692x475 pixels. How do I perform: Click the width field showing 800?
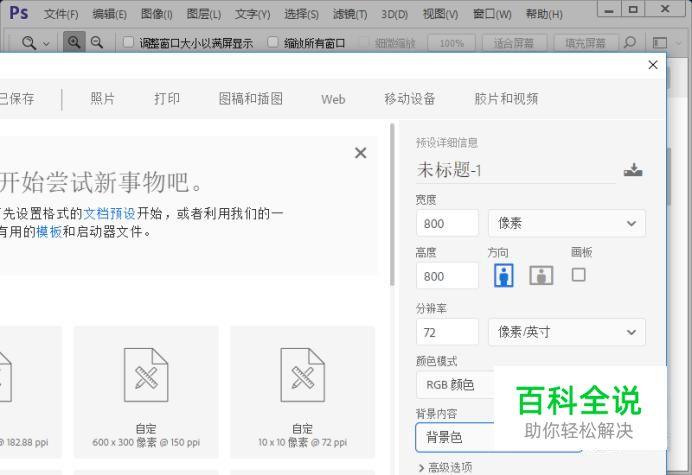point(447,223)
